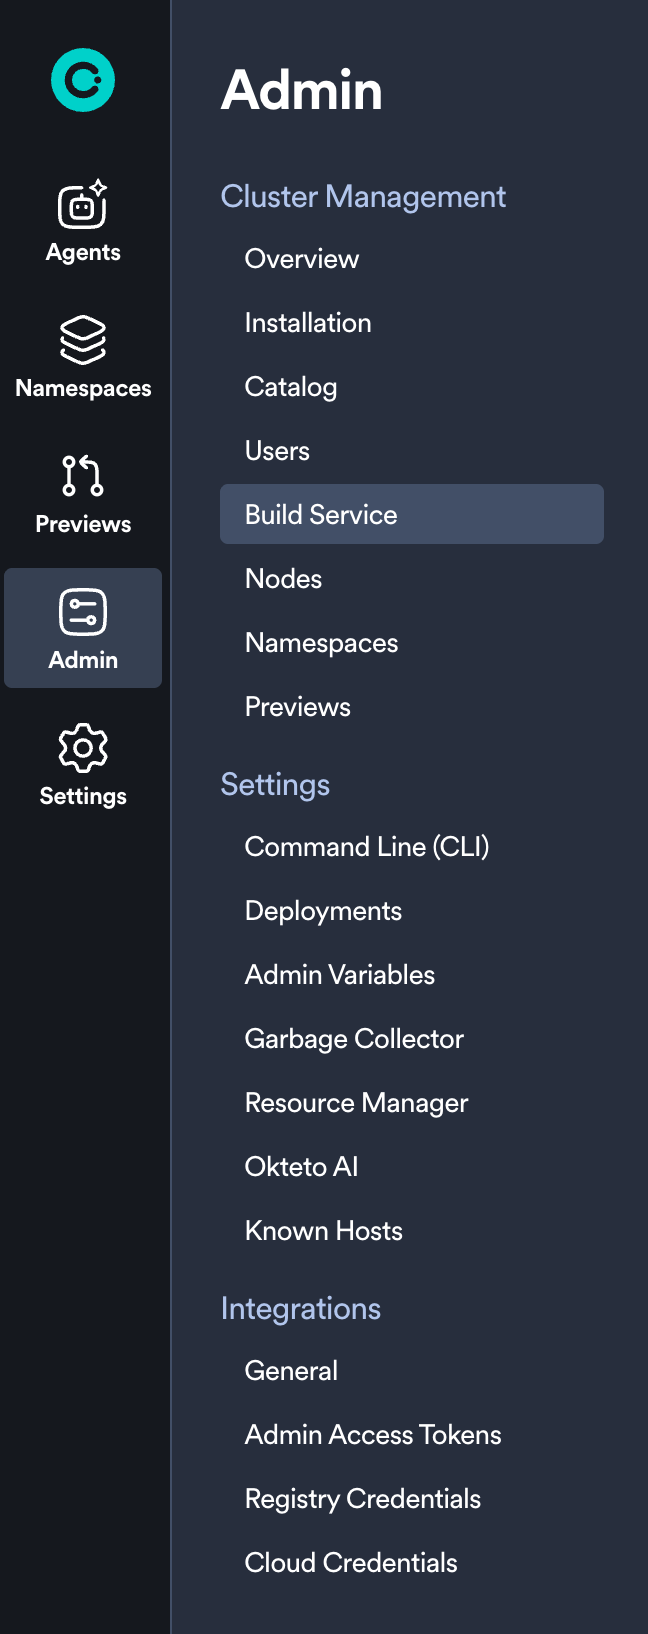Go to Deployments settings
Screen dimensions: 648x1634
(x=323, y=910)
